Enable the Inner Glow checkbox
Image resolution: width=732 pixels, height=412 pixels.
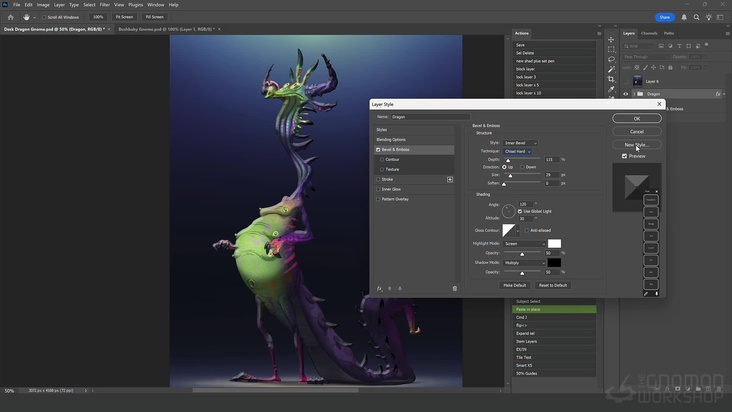click(x=378, y=189)
